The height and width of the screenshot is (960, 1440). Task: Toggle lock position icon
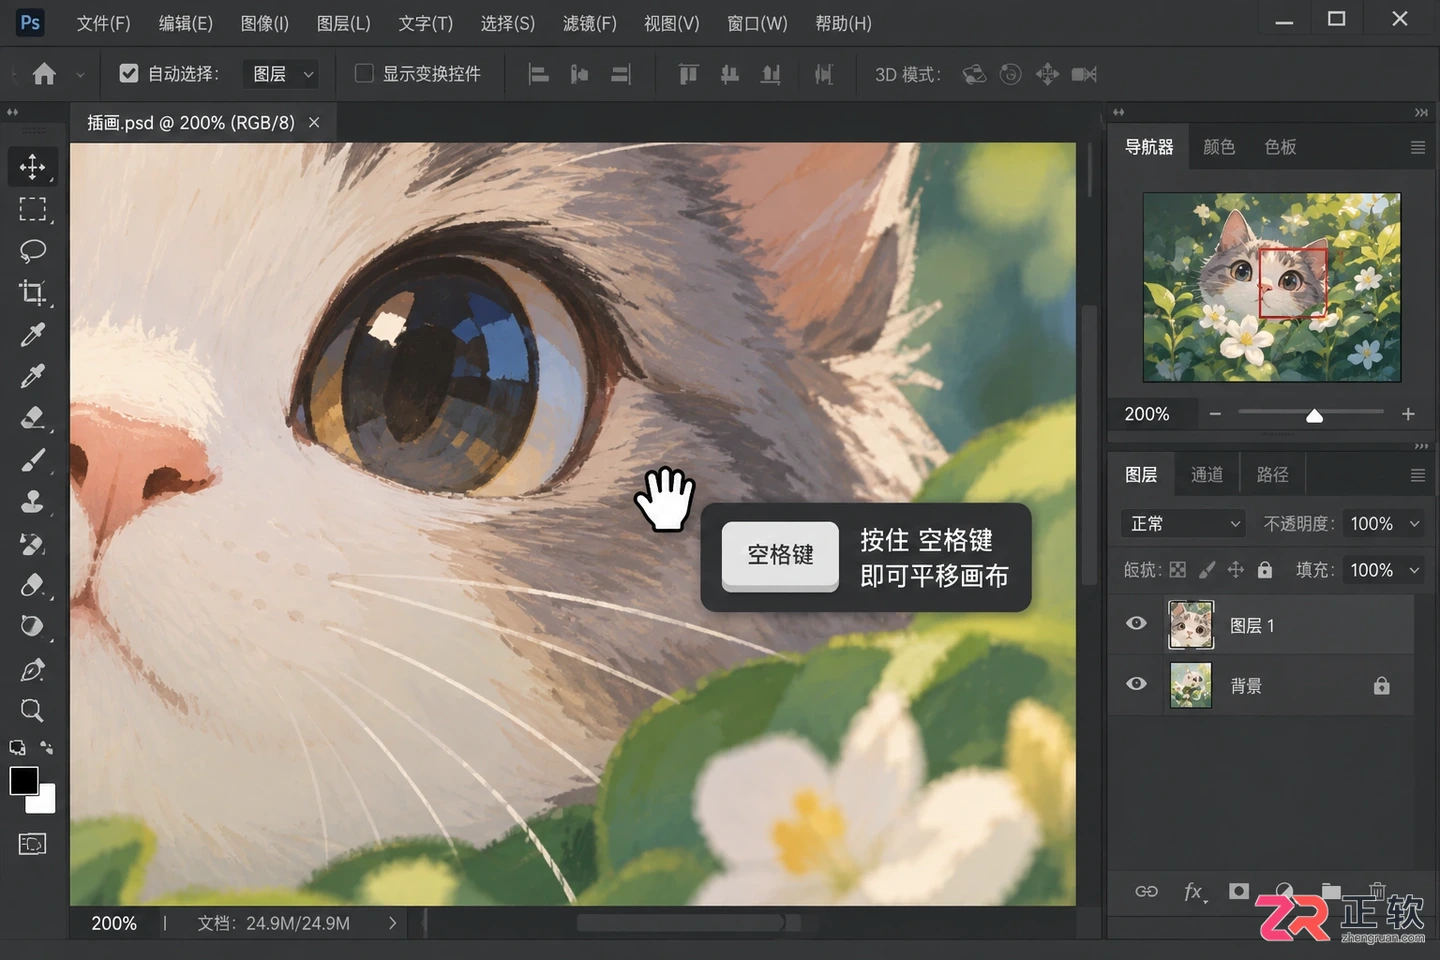(x=1236, y=570)
